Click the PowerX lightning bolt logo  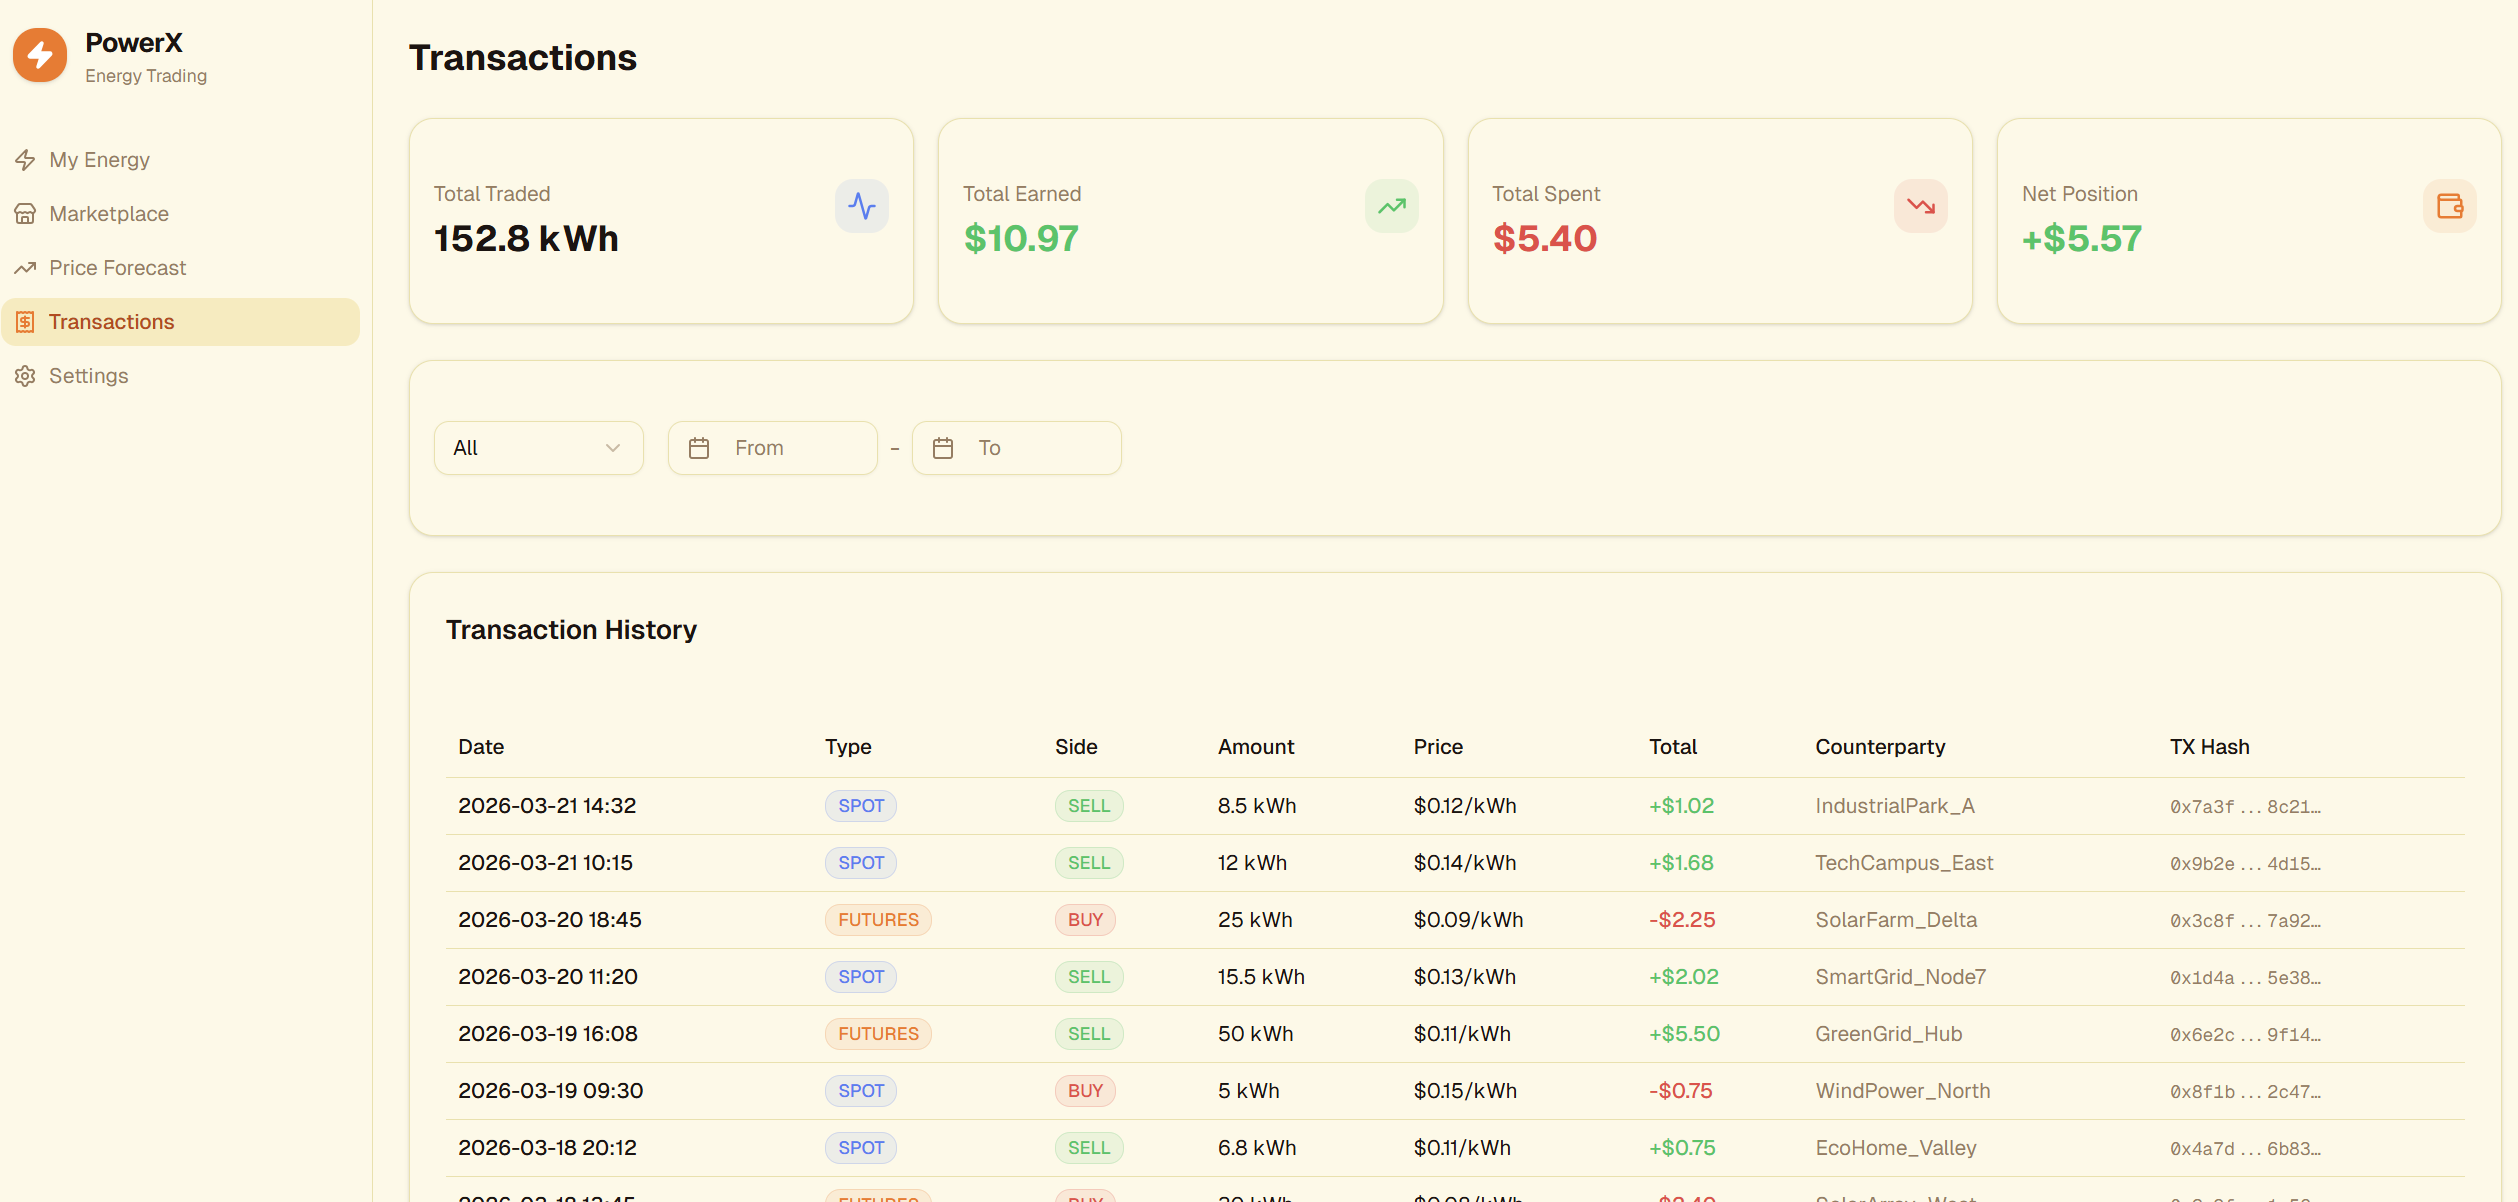pyautogui.click(x=40, y=55)
